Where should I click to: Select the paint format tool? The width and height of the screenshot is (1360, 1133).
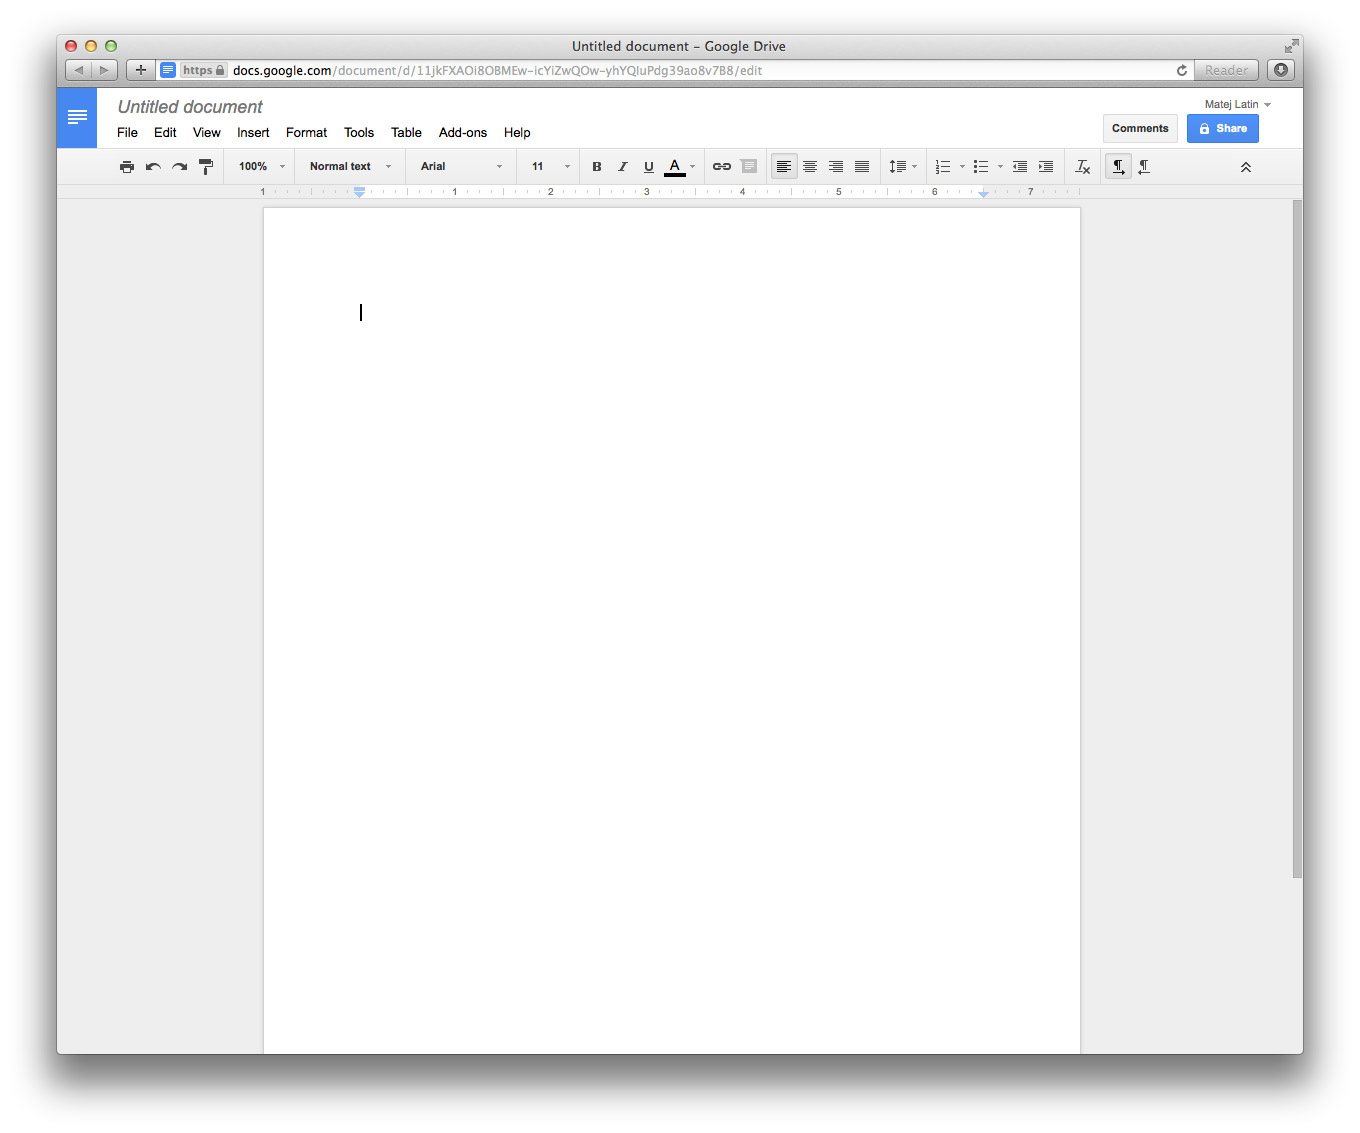pyautogui.click(x=206, y=167)
